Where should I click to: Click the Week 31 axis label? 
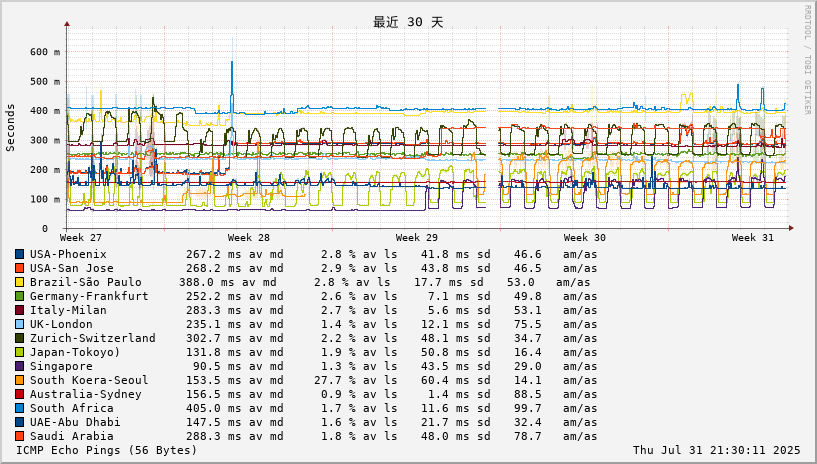pyautogui.click(x=752, y=238)
